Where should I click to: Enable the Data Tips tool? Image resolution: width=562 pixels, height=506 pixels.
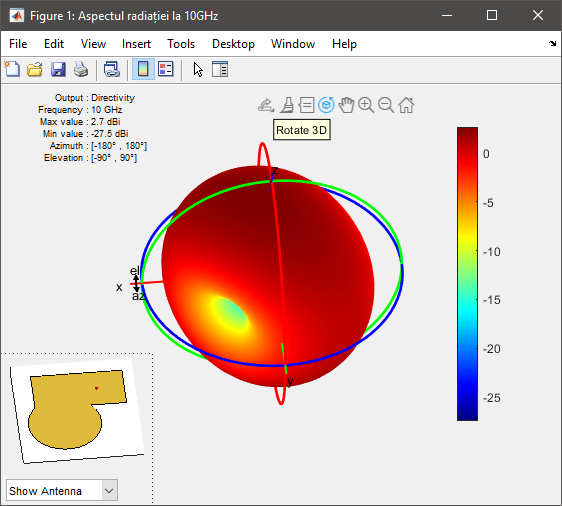pos(306,105)
